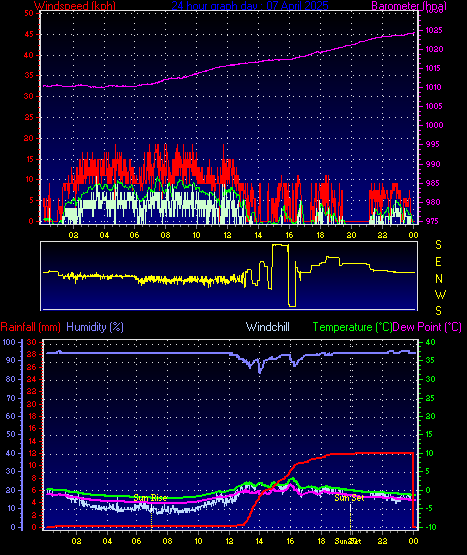Click "1010" on the barometer axis
This screenshot has height=555, width=467.
tap(434, 87)
